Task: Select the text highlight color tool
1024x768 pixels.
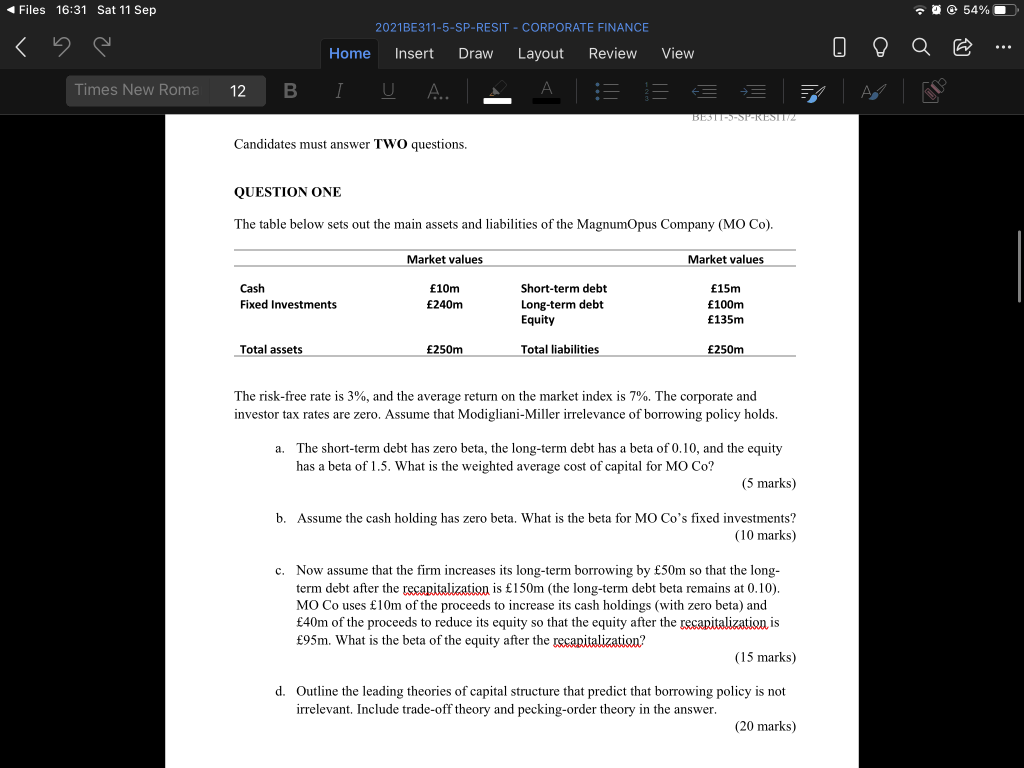Action: [496, 90]
